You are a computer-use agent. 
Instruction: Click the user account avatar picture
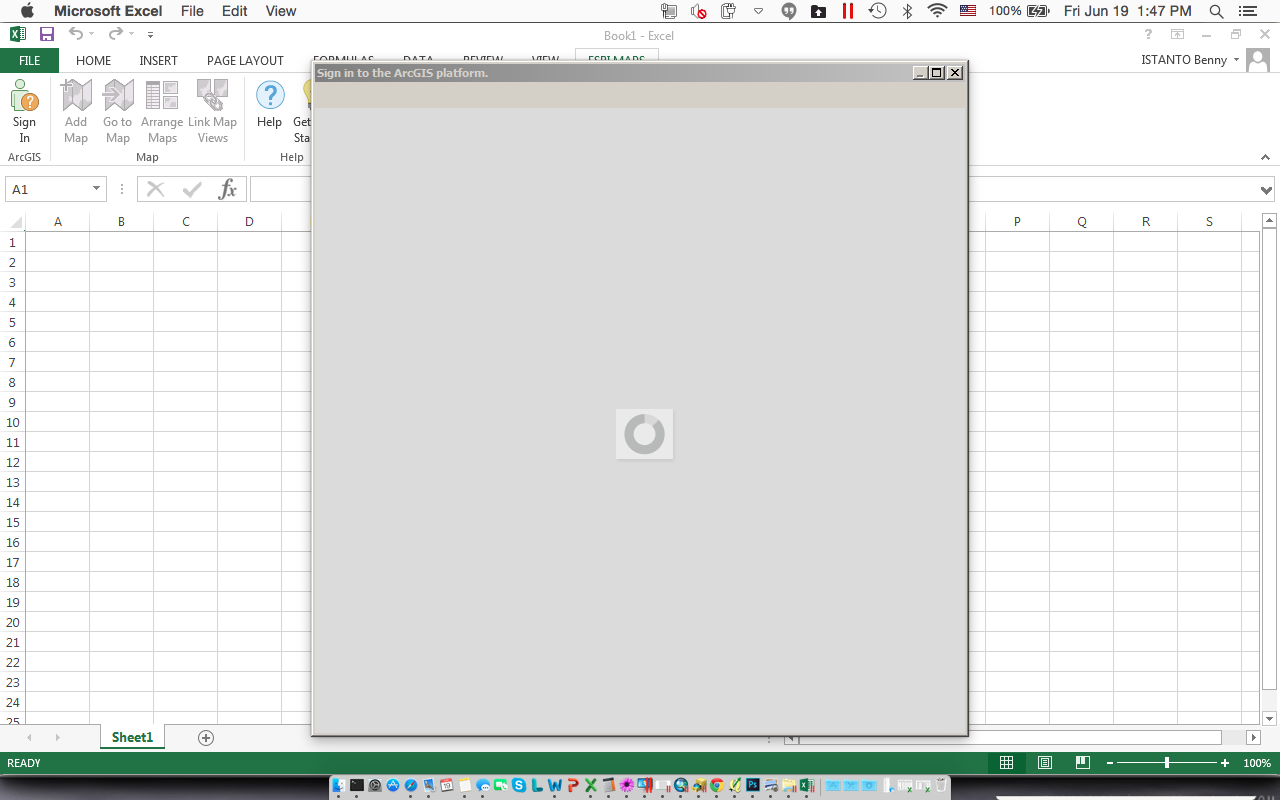1258,60
